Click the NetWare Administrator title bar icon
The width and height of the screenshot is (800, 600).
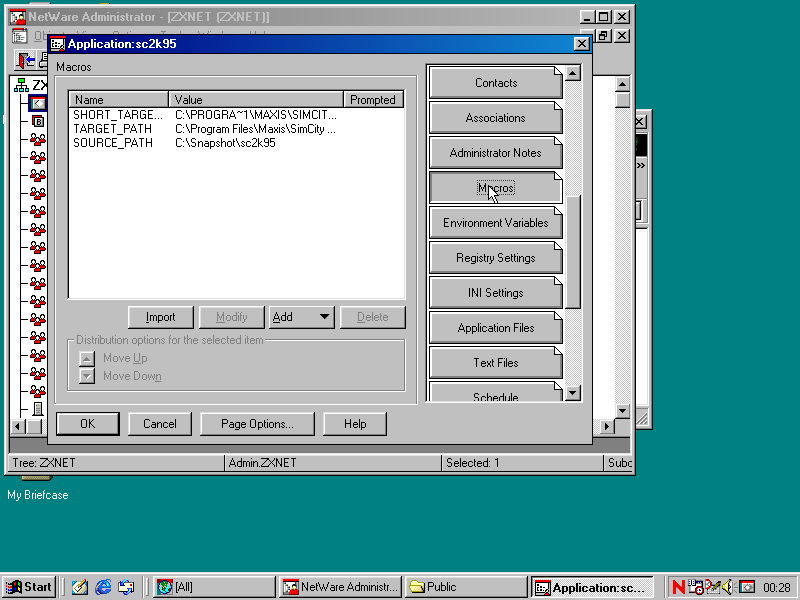(x=18, y=17)
